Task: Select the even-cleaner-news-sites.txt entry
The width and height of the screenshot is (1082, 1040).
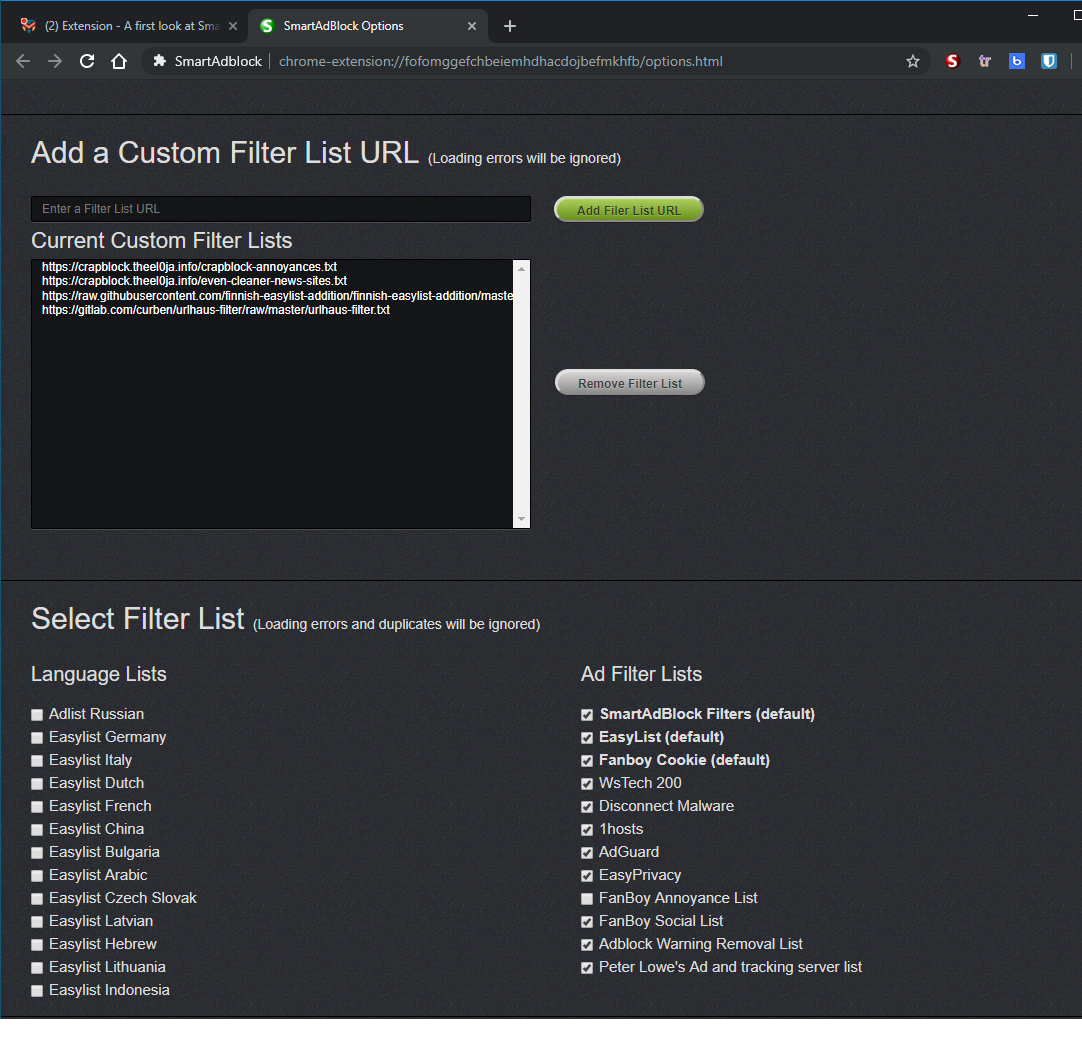Action: (194, 281)
